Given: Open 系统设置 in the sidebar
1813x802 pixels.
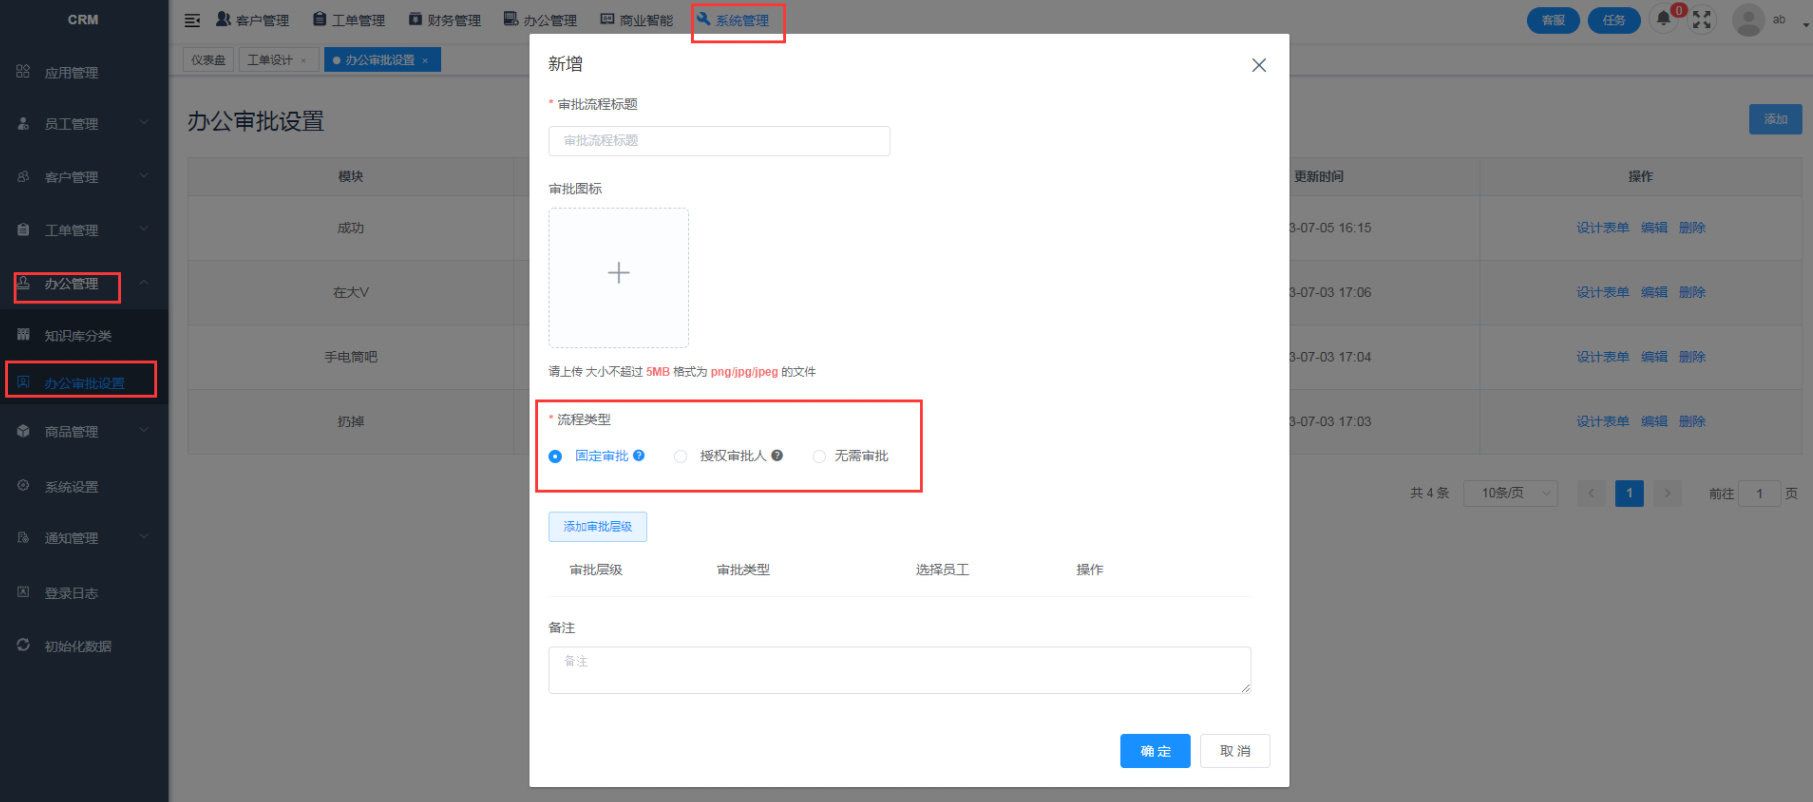Looking at the screenshot, I should (x=71, y=487).
